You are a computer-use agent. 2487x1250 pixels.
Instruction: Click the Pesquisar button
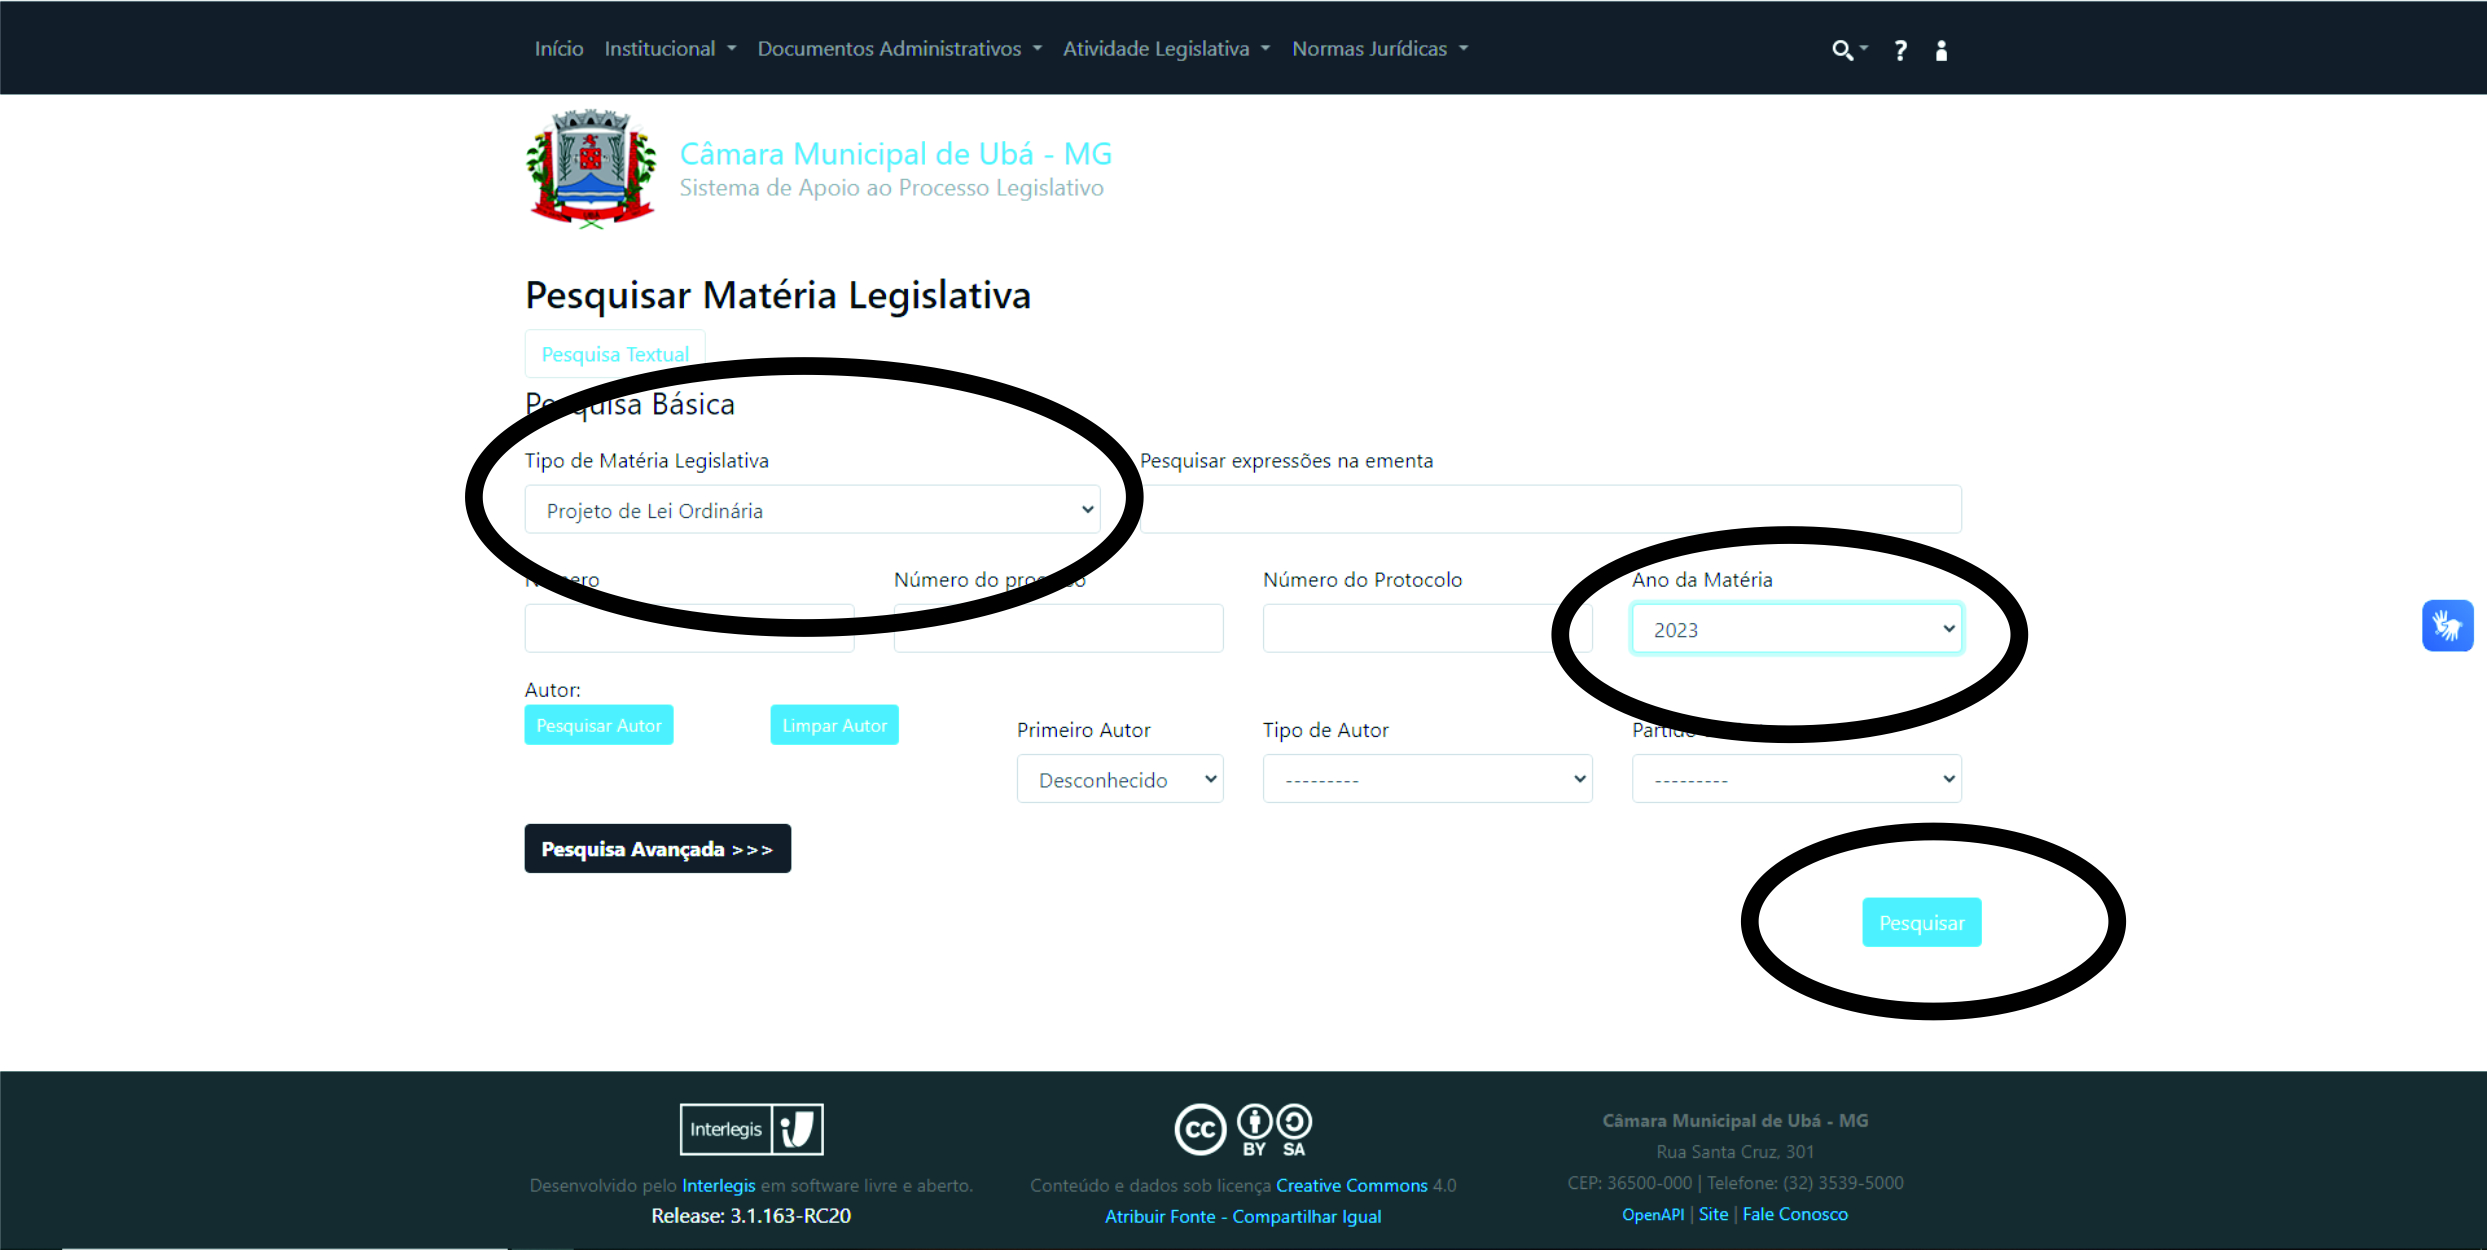click(x=1920, y=922)
